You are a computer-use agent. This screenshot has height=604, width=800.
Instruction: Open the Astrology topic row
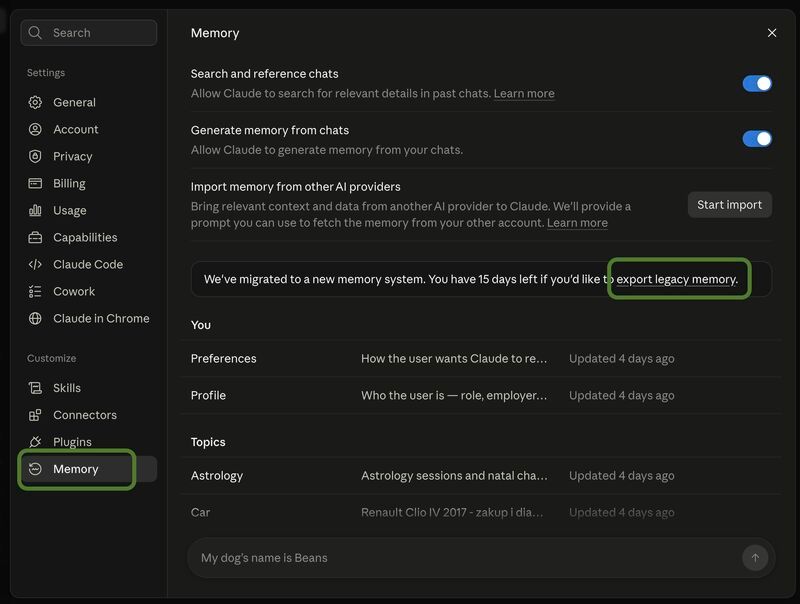pos(481,475)
